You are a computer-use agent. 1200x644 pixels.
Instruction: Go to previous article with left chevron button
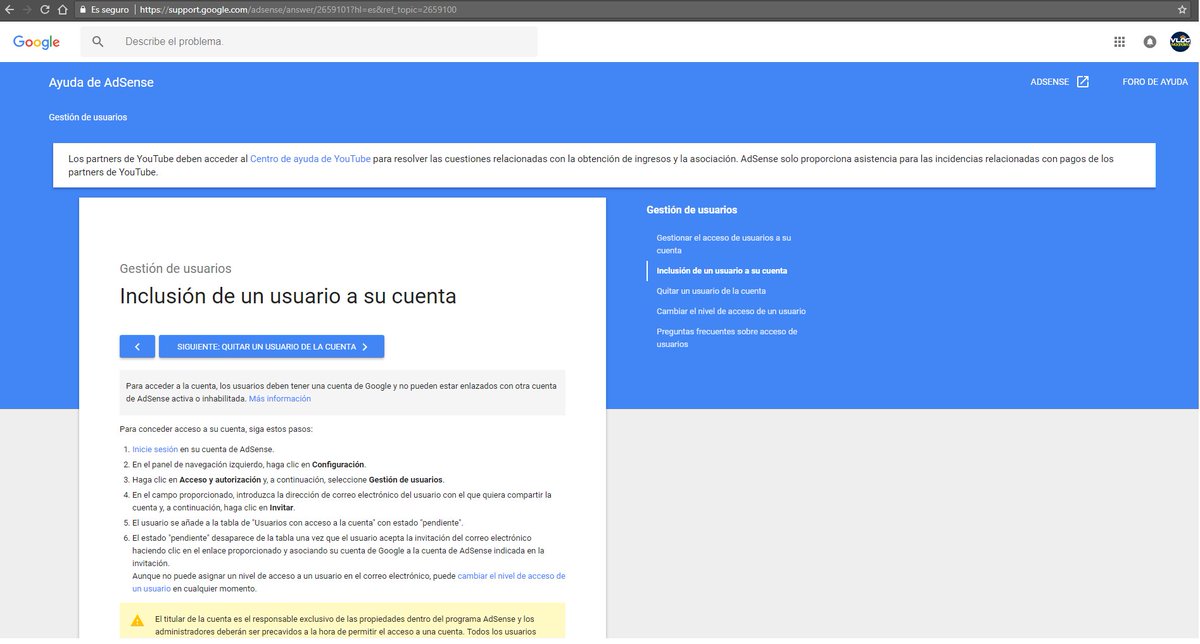tap(137, 346)
